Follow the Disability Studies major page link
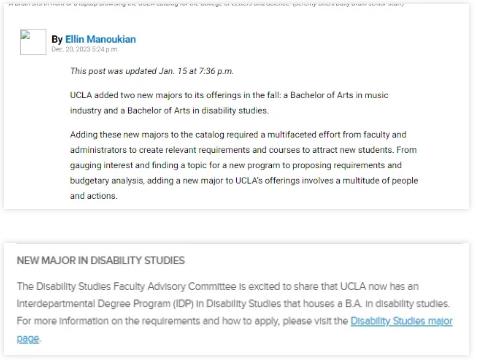Screen dimensions: 477x360 401,321
